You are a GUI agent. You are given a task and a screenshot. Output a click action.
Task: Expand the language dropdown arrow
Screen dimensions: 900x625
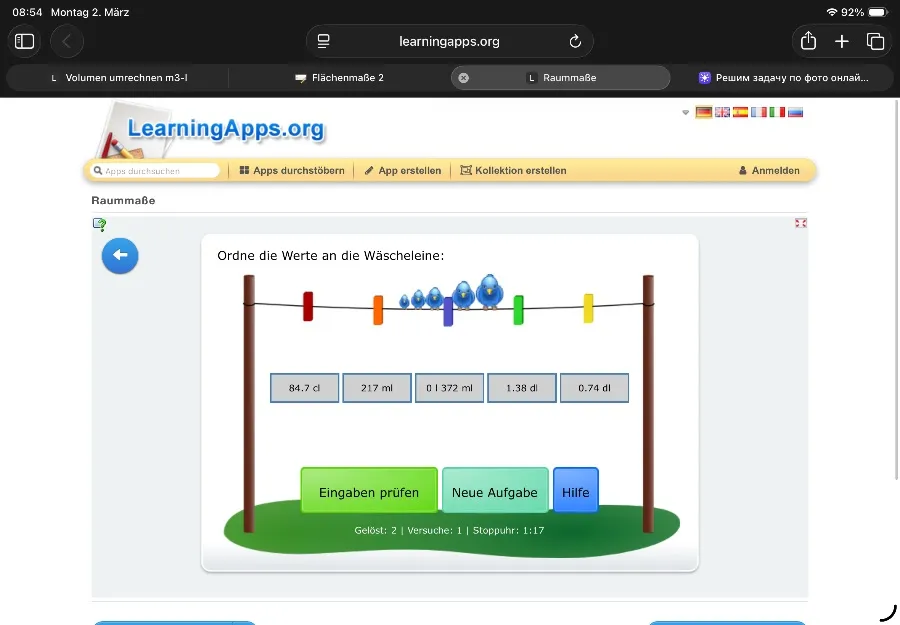pos(685,112)
